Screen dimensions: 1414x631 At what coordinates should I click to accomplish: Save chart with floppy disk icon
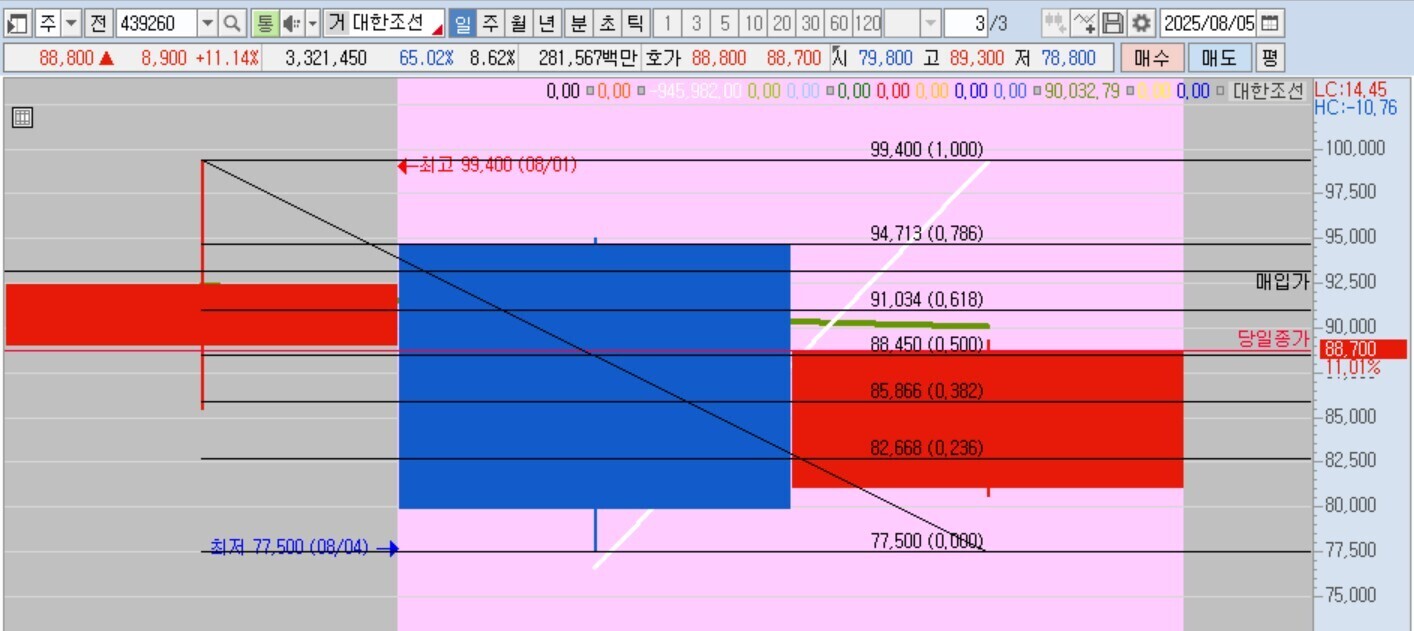coord(1112,23)
